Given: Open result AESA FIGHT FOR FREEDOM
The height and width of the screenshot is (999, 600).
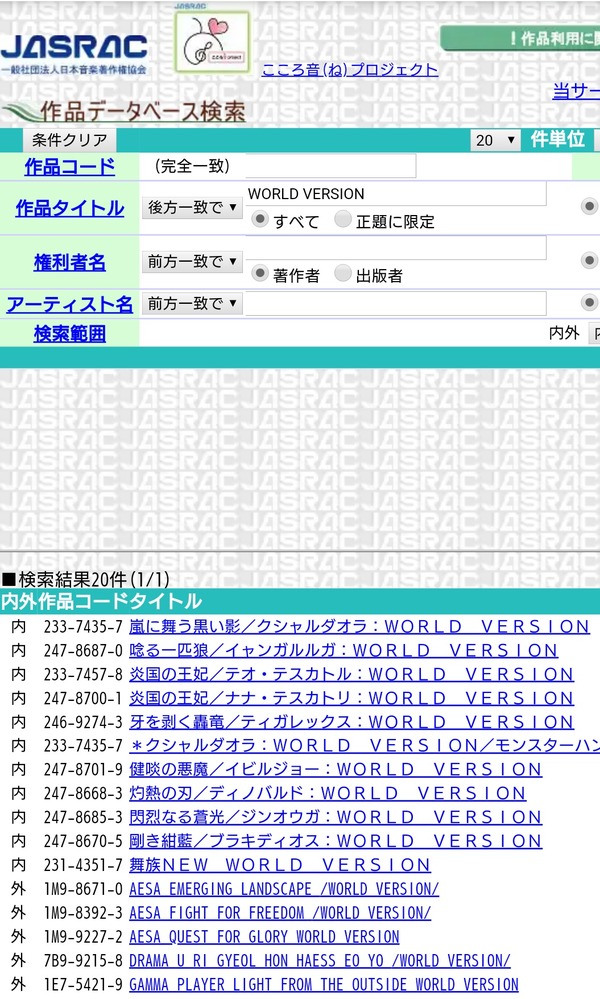Looking at the screenshot, I should tap(280, 912).
